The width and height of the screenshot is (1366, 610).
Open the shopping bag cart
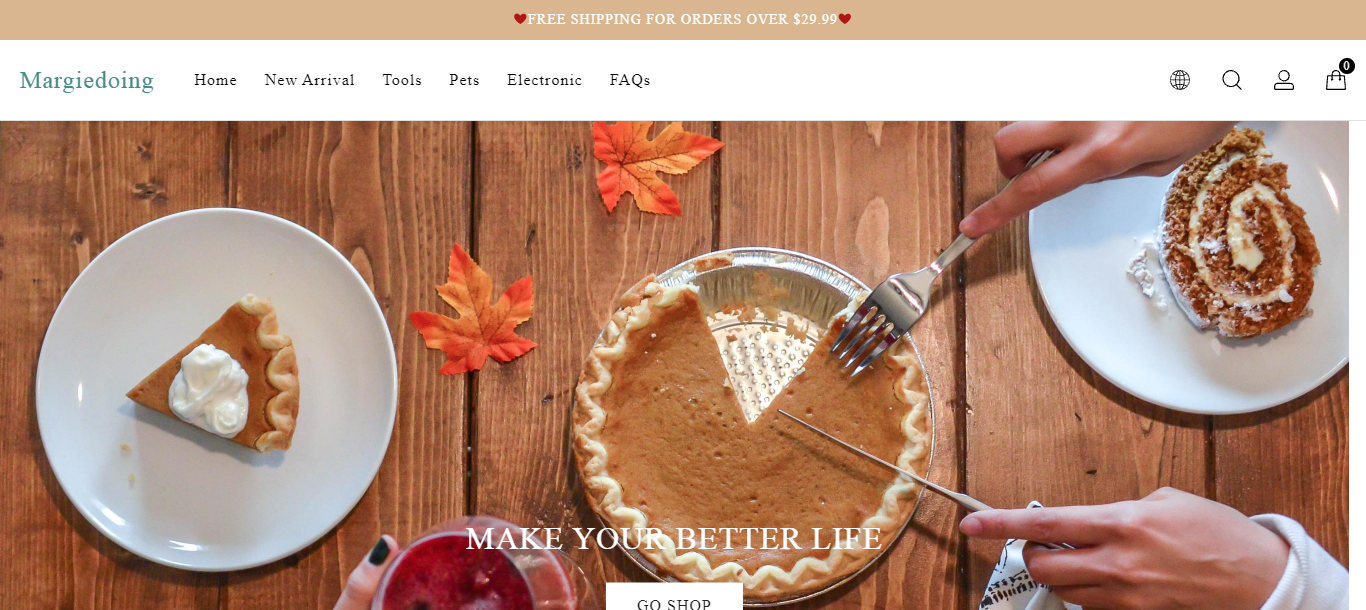click(1336, 80)
